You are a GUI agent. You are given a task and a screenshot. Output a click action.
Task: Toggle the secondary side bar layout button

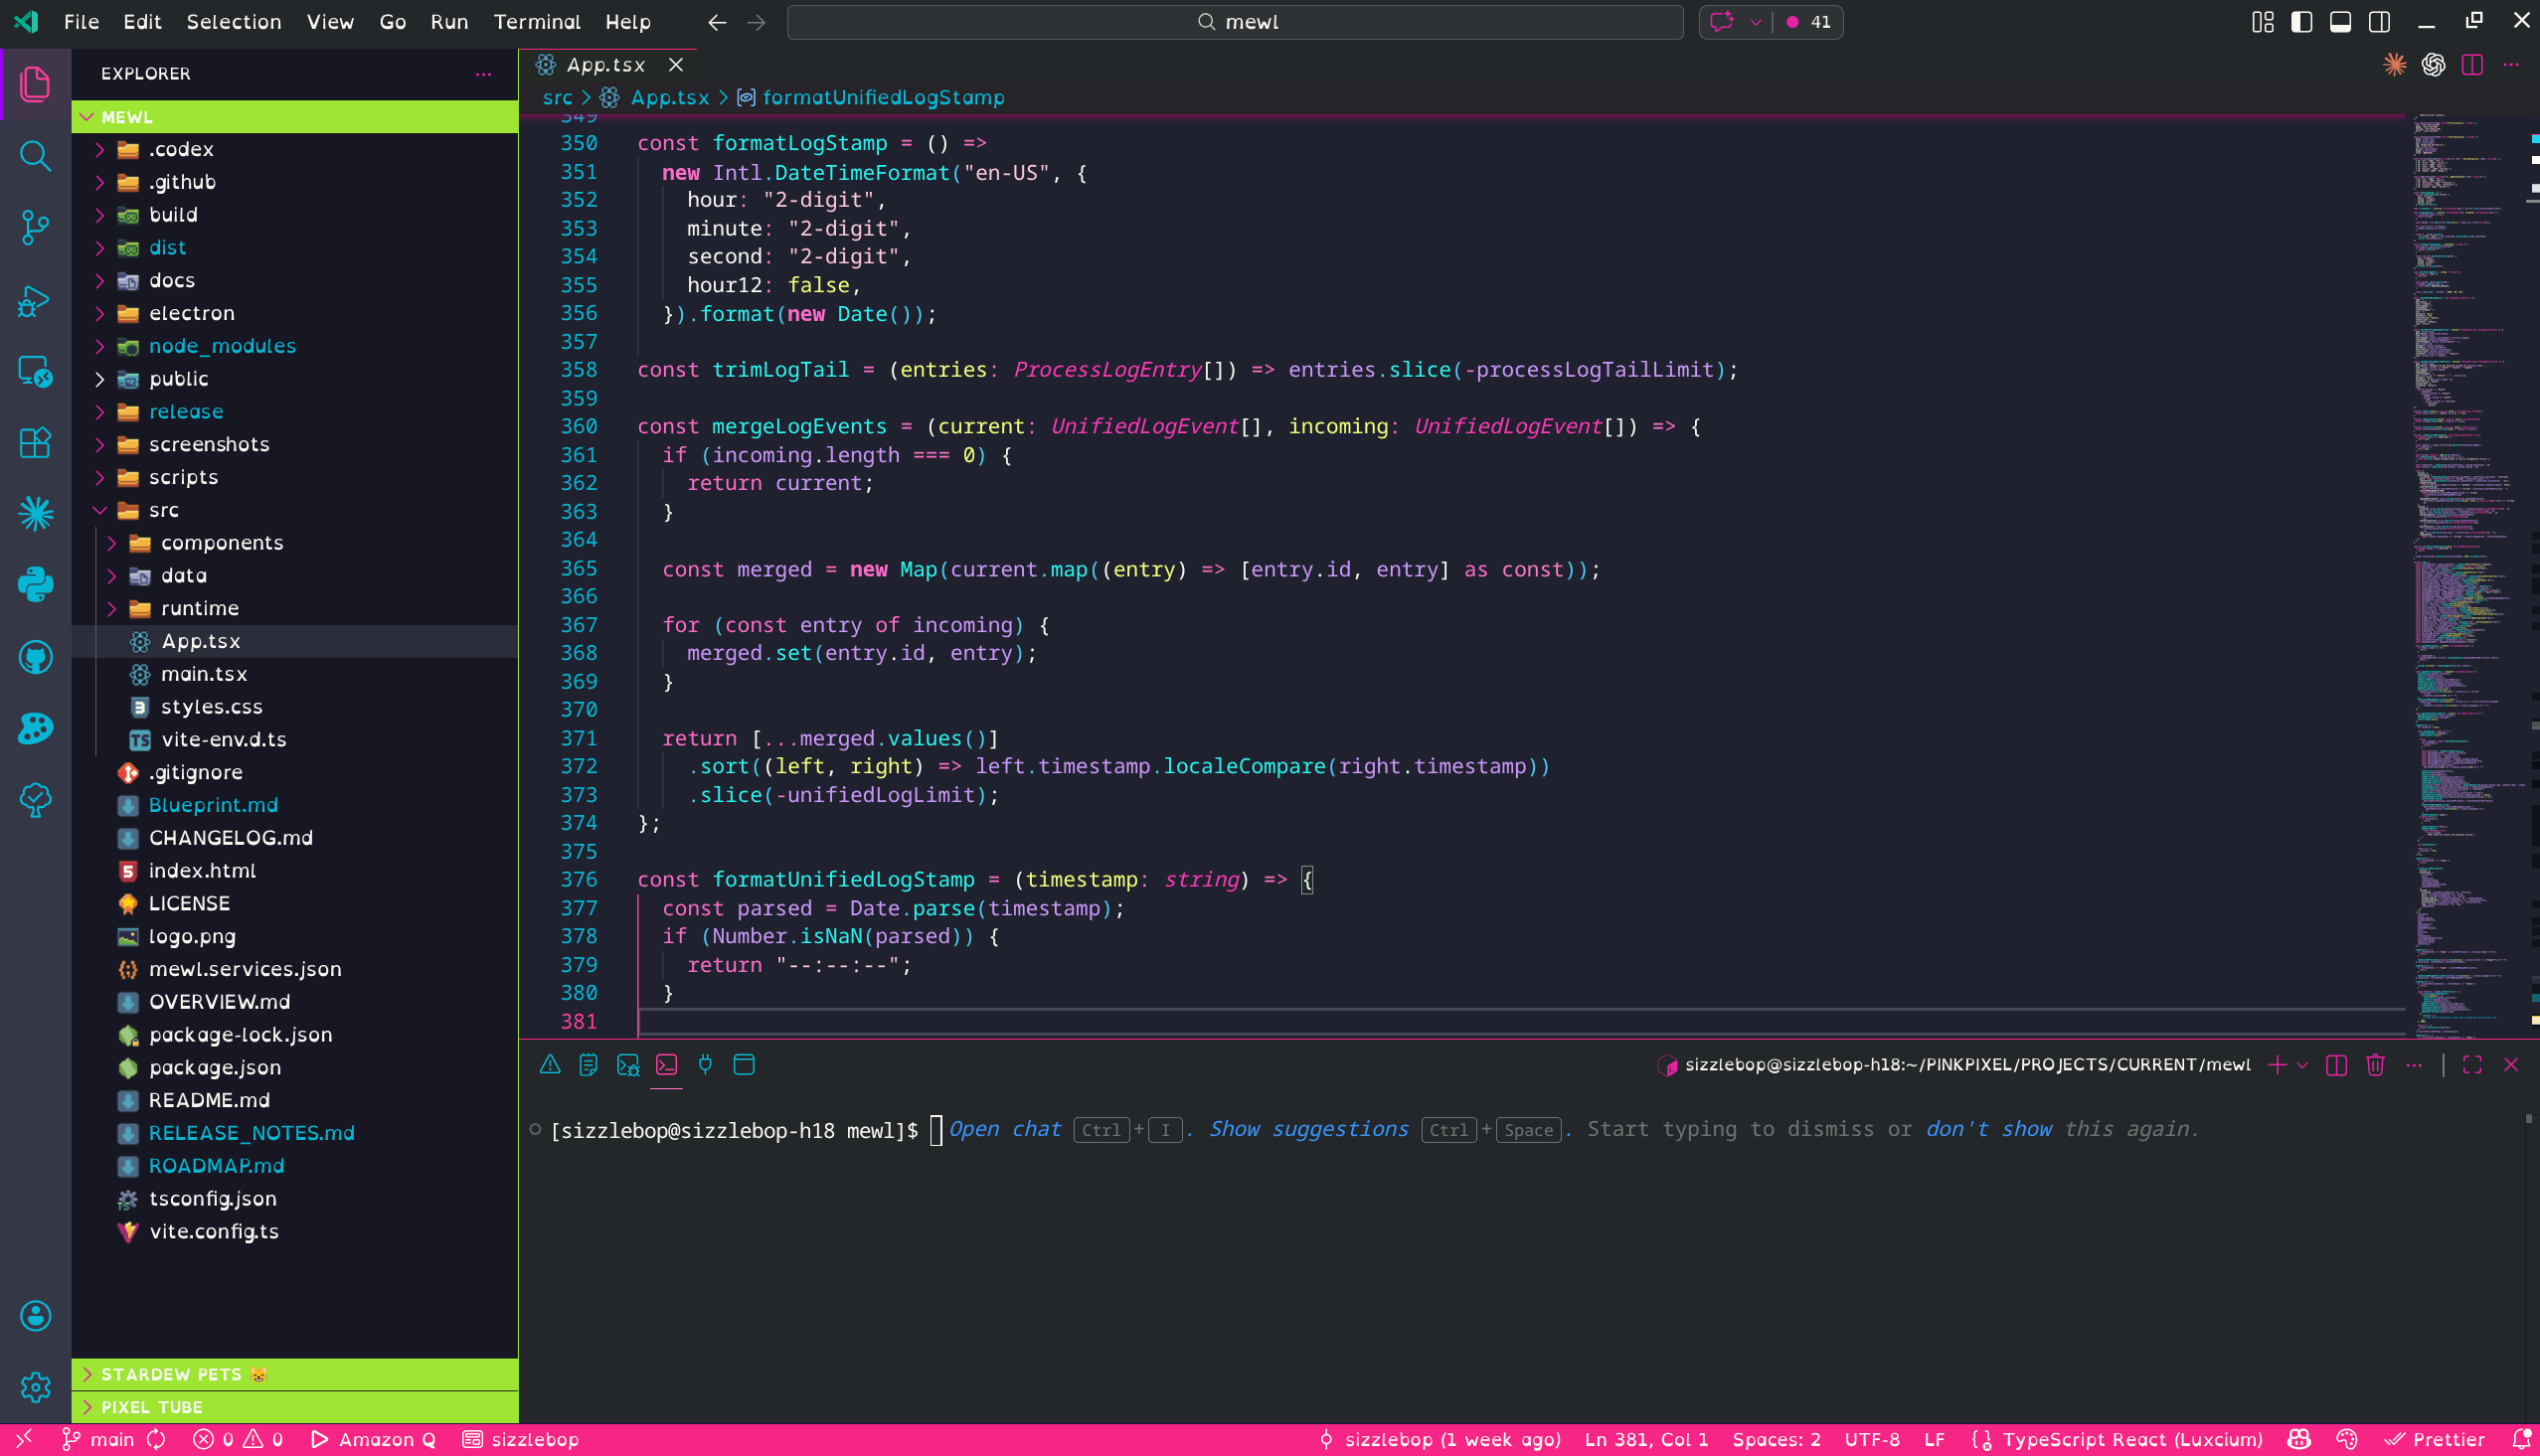click(2379, 22)
